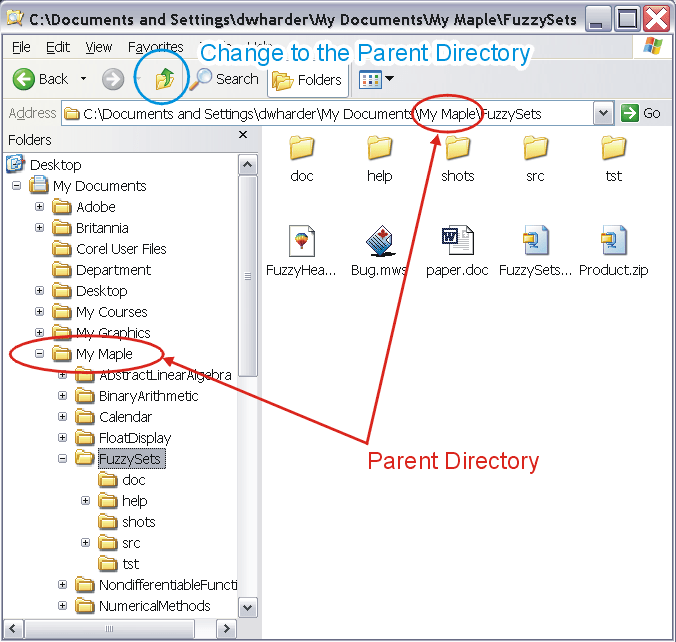Screen dimensions: 676x642
Task: Select the FuzzyHea... image file
Action: pyautogui.click(x=301, y=251)
